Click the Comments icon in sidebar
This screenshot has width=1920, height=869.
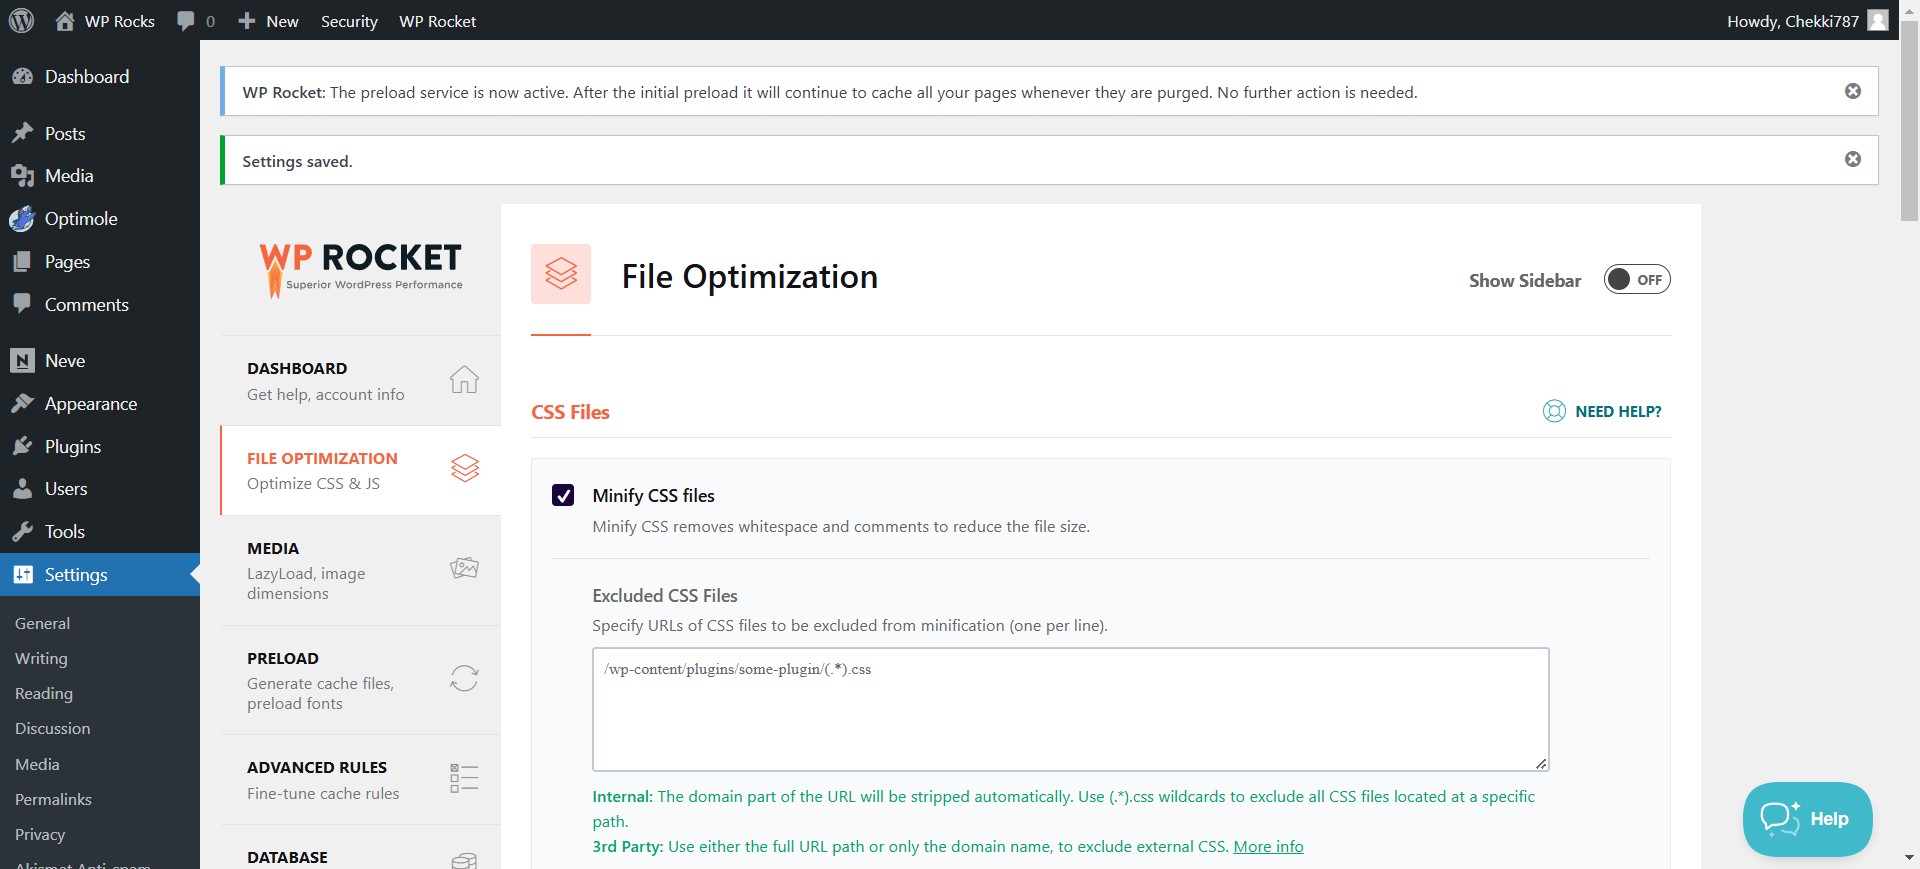click(x=22, y=303)
